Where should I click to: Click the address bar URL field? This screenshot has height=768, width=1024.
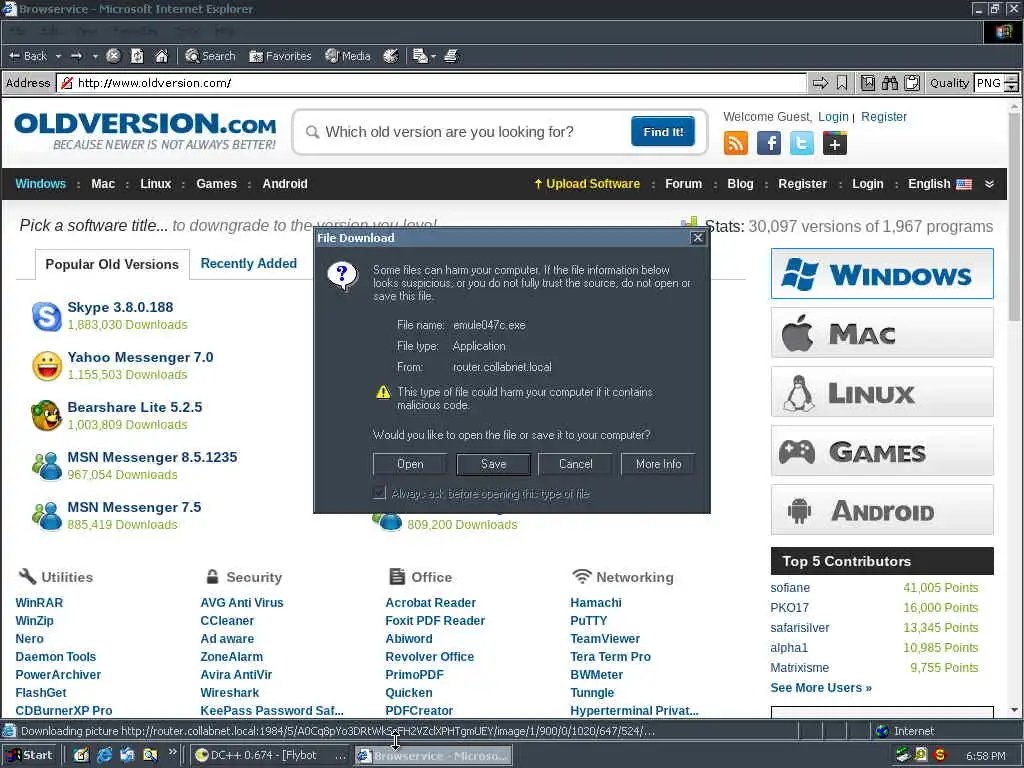pos(431,83)
